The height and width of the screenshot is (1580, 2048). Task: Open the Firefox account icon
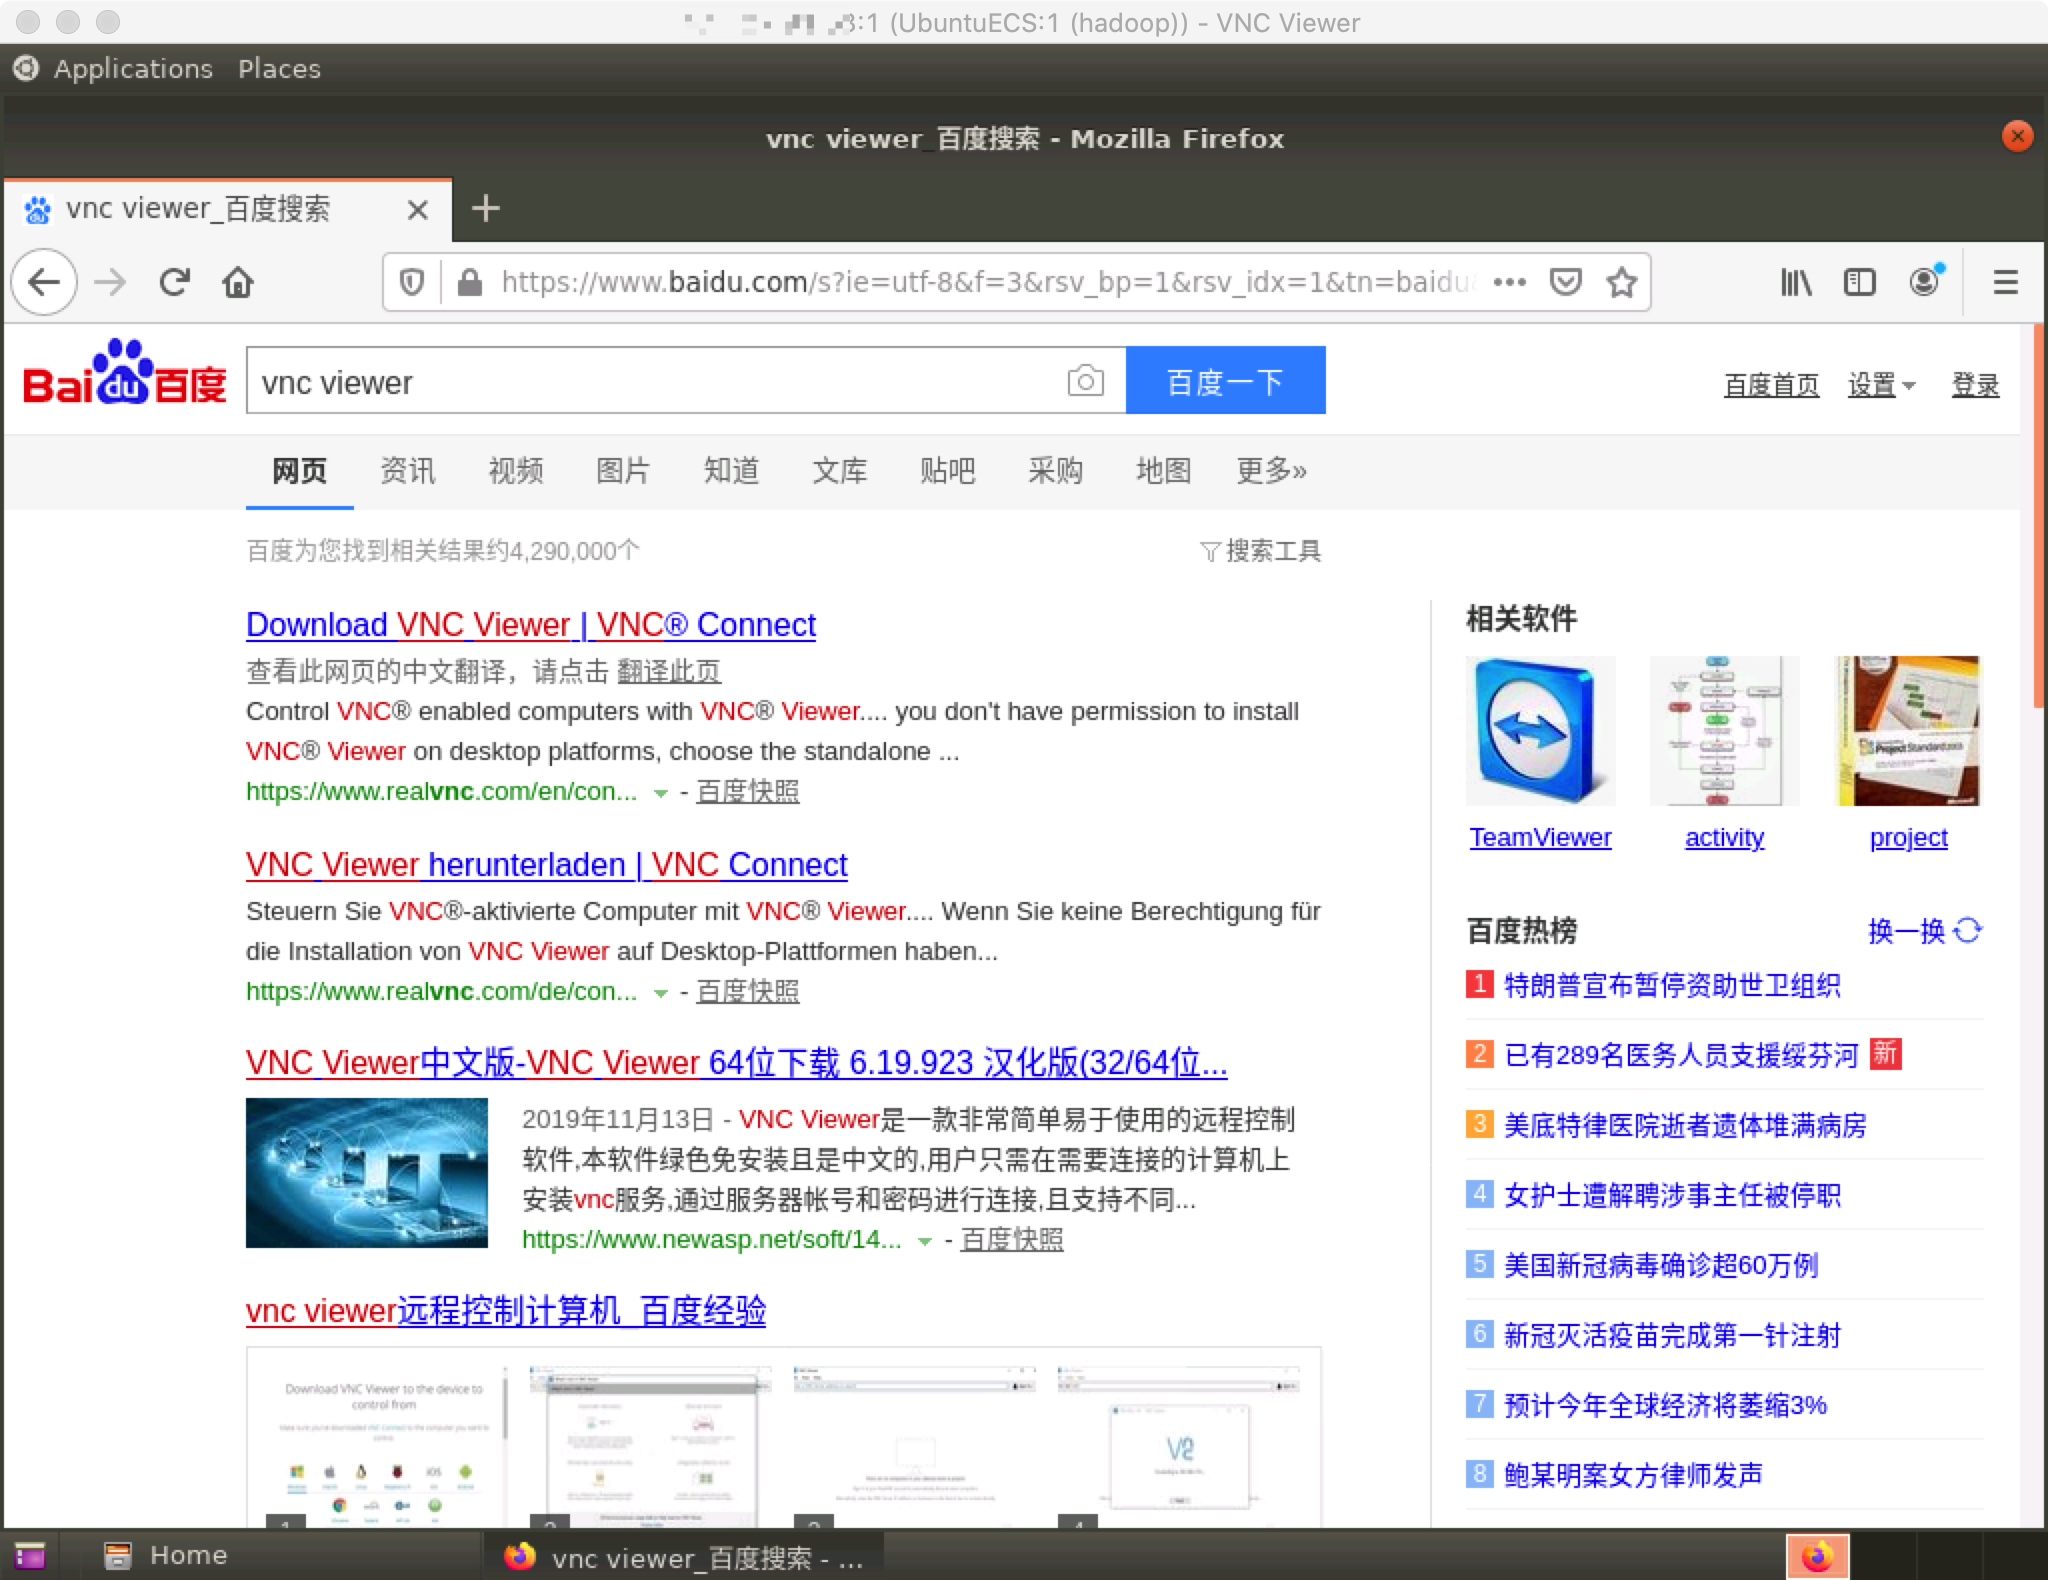tap(1925, 281)
